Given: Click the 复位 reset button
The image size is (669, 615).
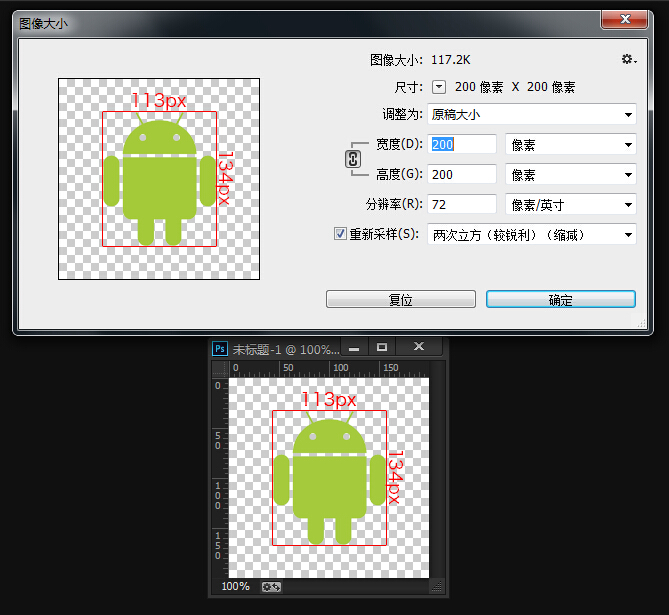Looking at the screenshot, I should (x=401, y=299).
